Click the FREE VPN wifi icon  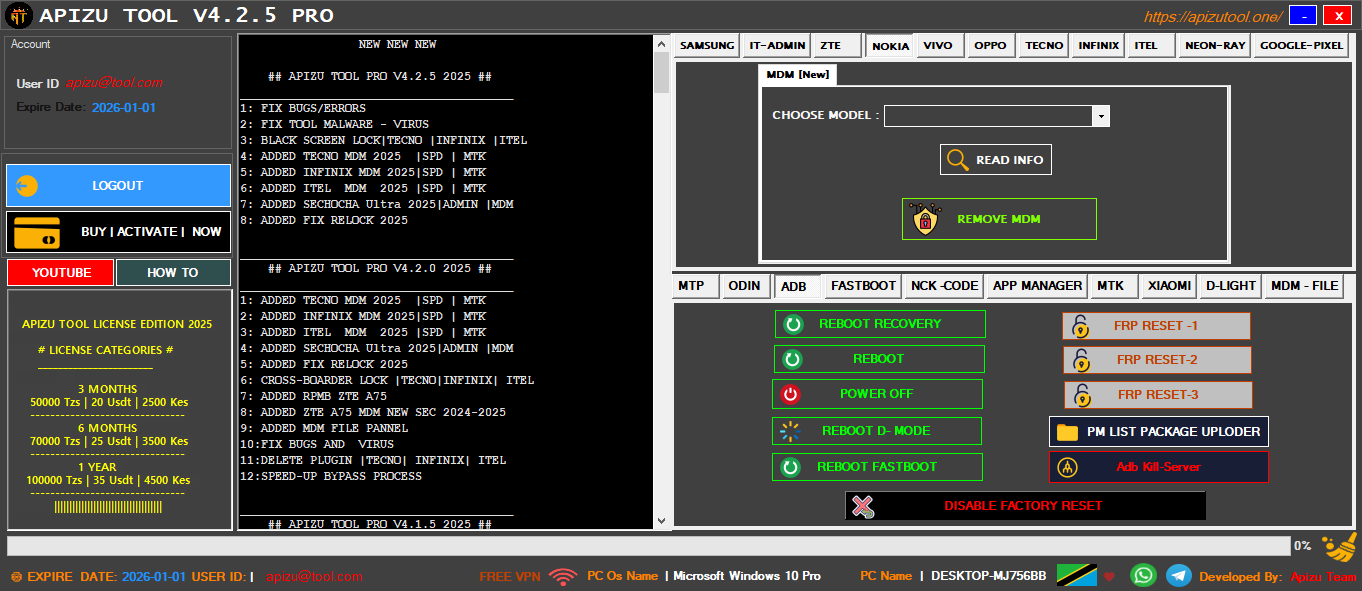tap(563, 576)
